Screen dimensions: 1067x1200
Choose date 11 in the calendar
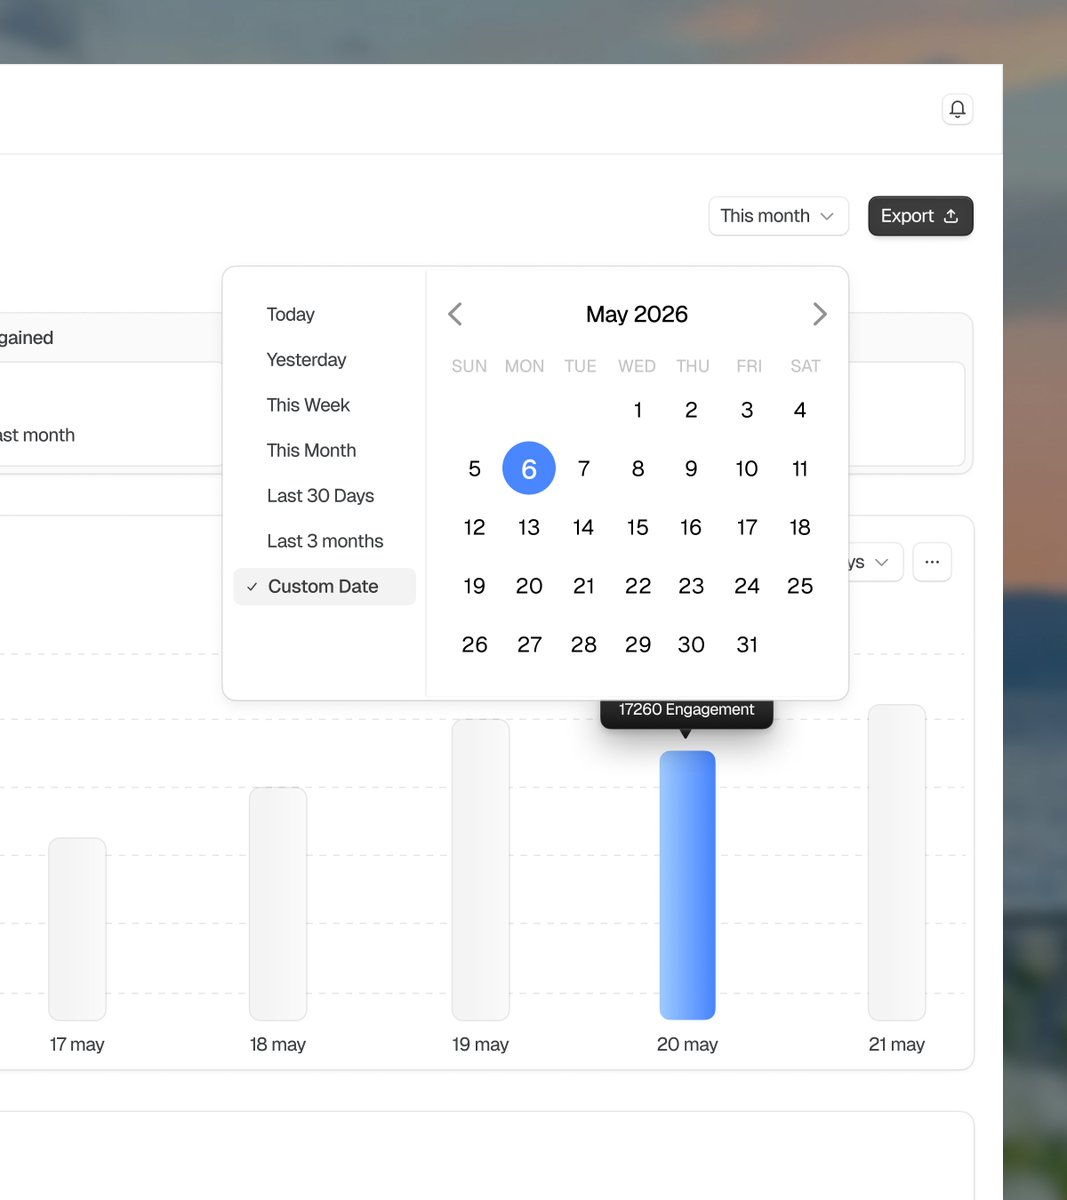pyautogui.click(x=800, y=468)
